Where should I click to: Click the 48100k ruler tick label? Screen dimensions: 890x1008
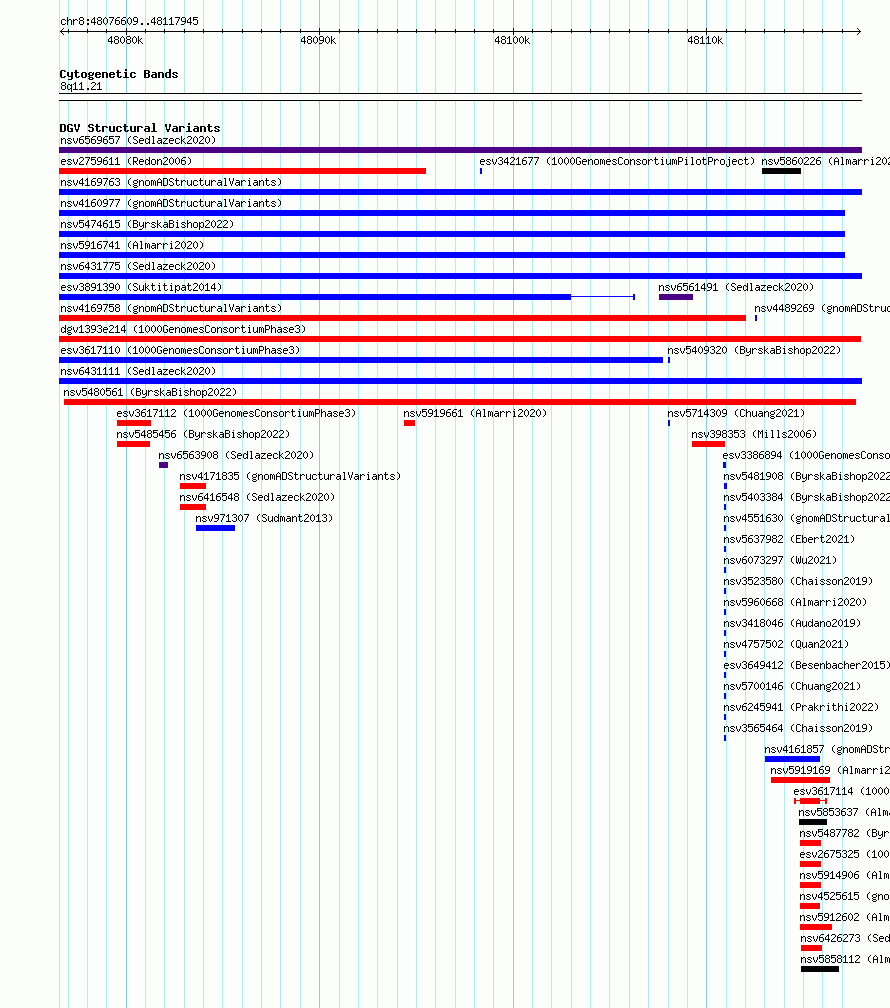click(x=512, y=40)
